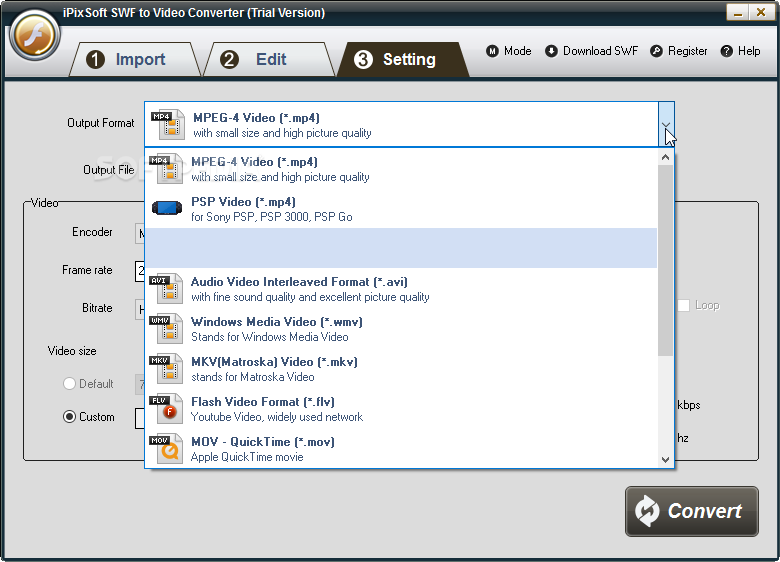Choose MOV - QuickTime (*.mov)

[x=401, y=449]
